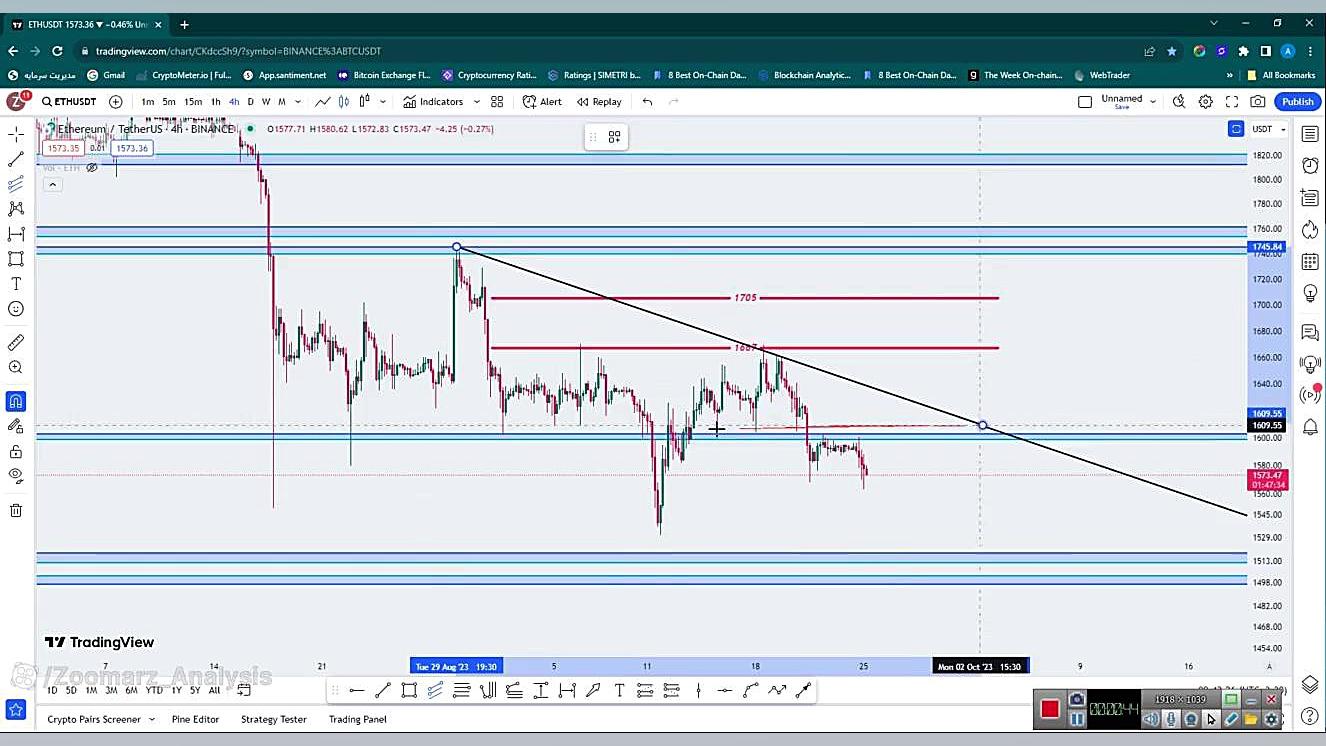Open the go to date calendar icon

click(x=243, y=690)
